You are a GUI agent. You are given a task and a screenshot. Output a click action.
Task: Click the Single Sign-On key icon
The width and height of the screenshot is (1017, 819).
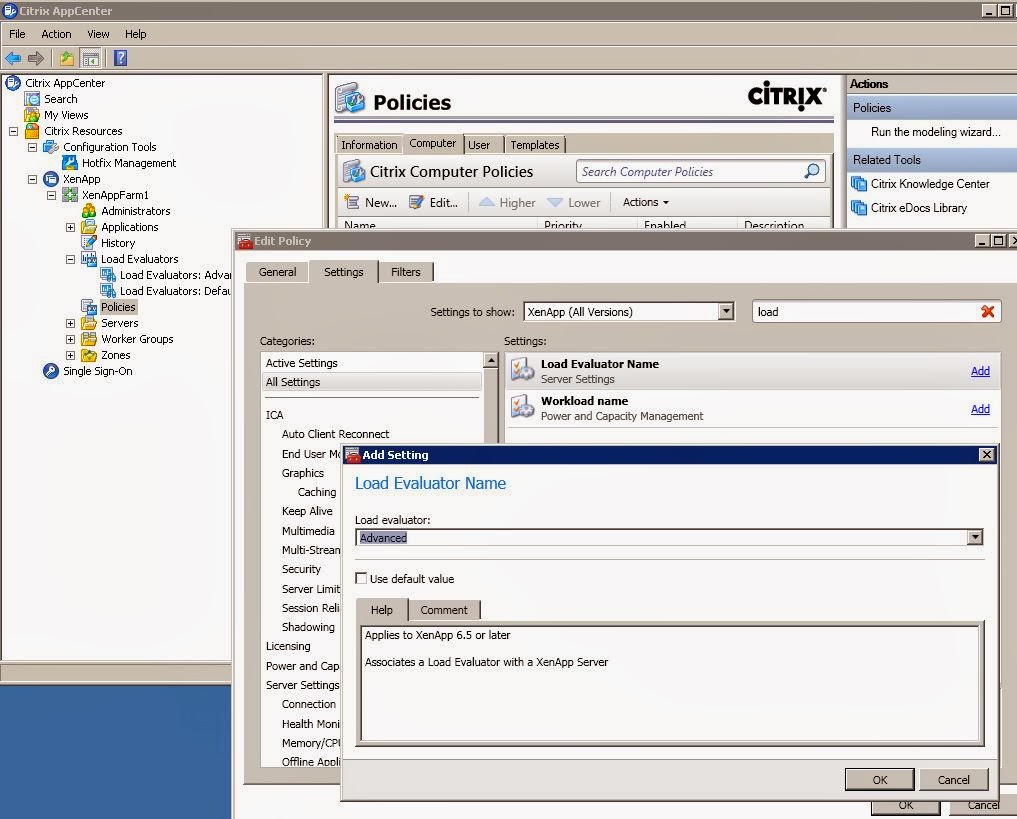[51, 371]
